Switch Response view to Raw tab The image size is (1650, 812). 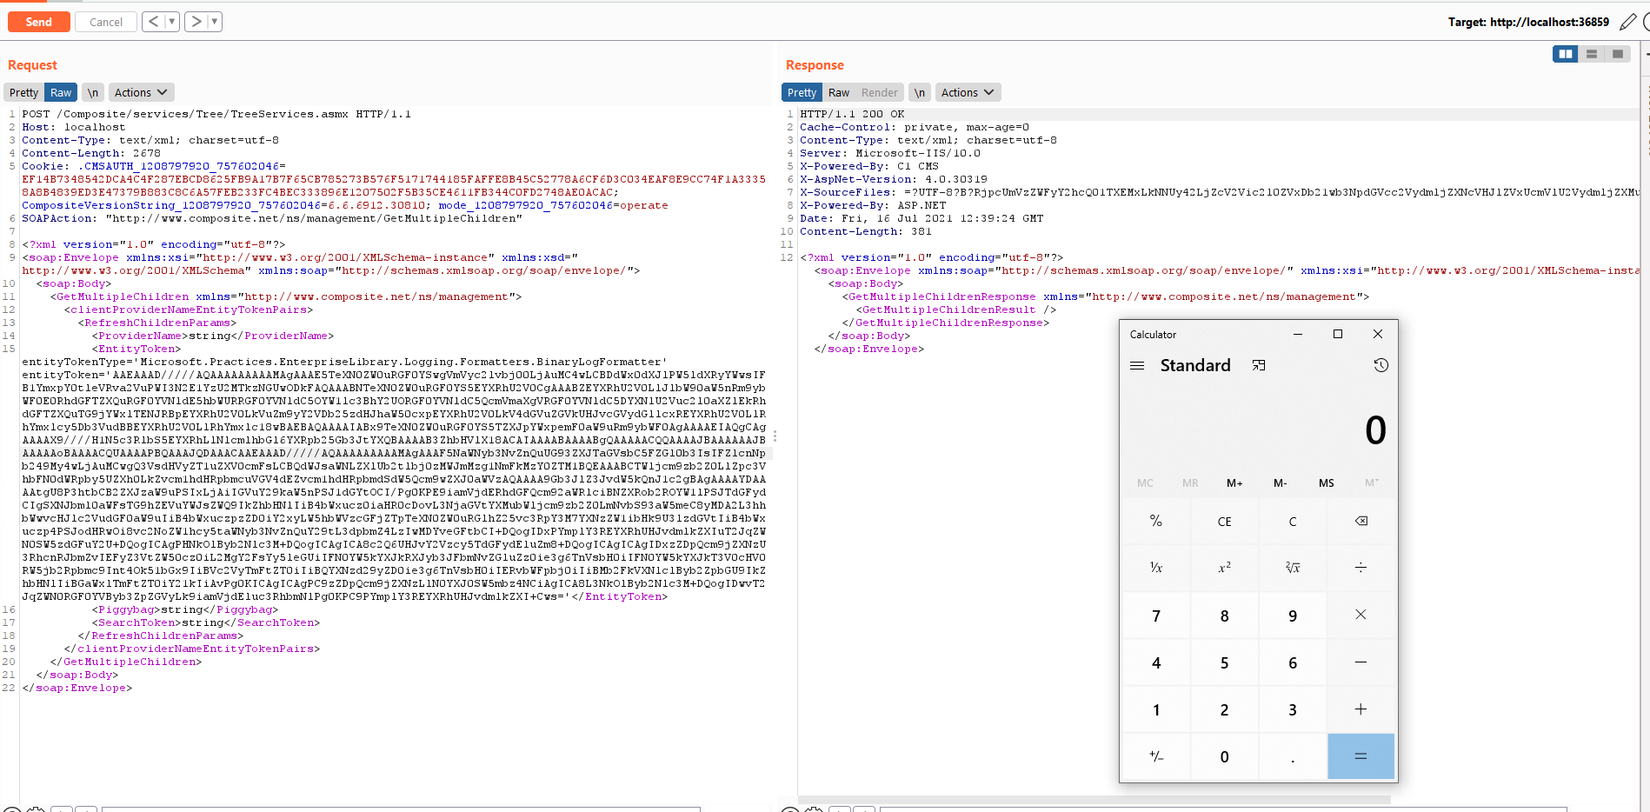tap(839, 92)
